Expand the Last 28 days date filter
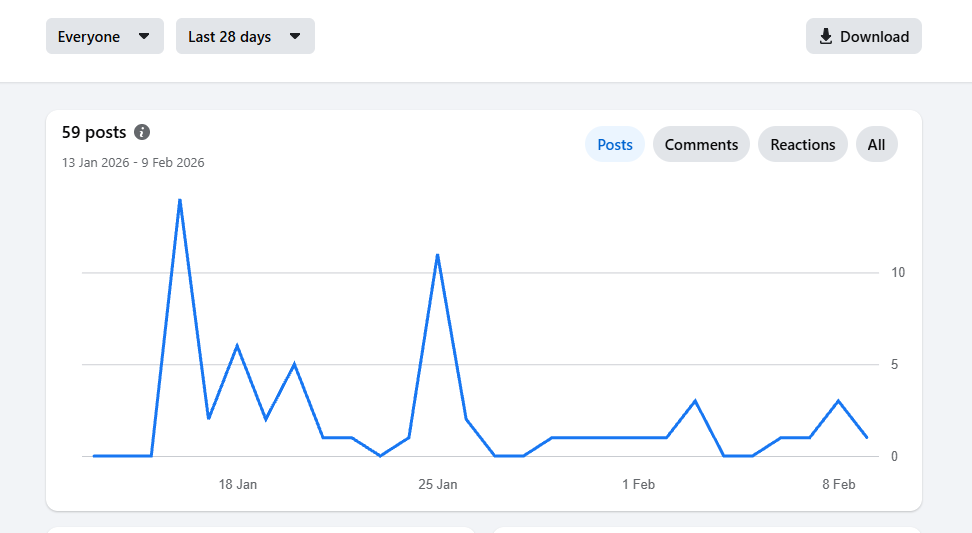This screenshot has width=972, height=533. [244, 37]
